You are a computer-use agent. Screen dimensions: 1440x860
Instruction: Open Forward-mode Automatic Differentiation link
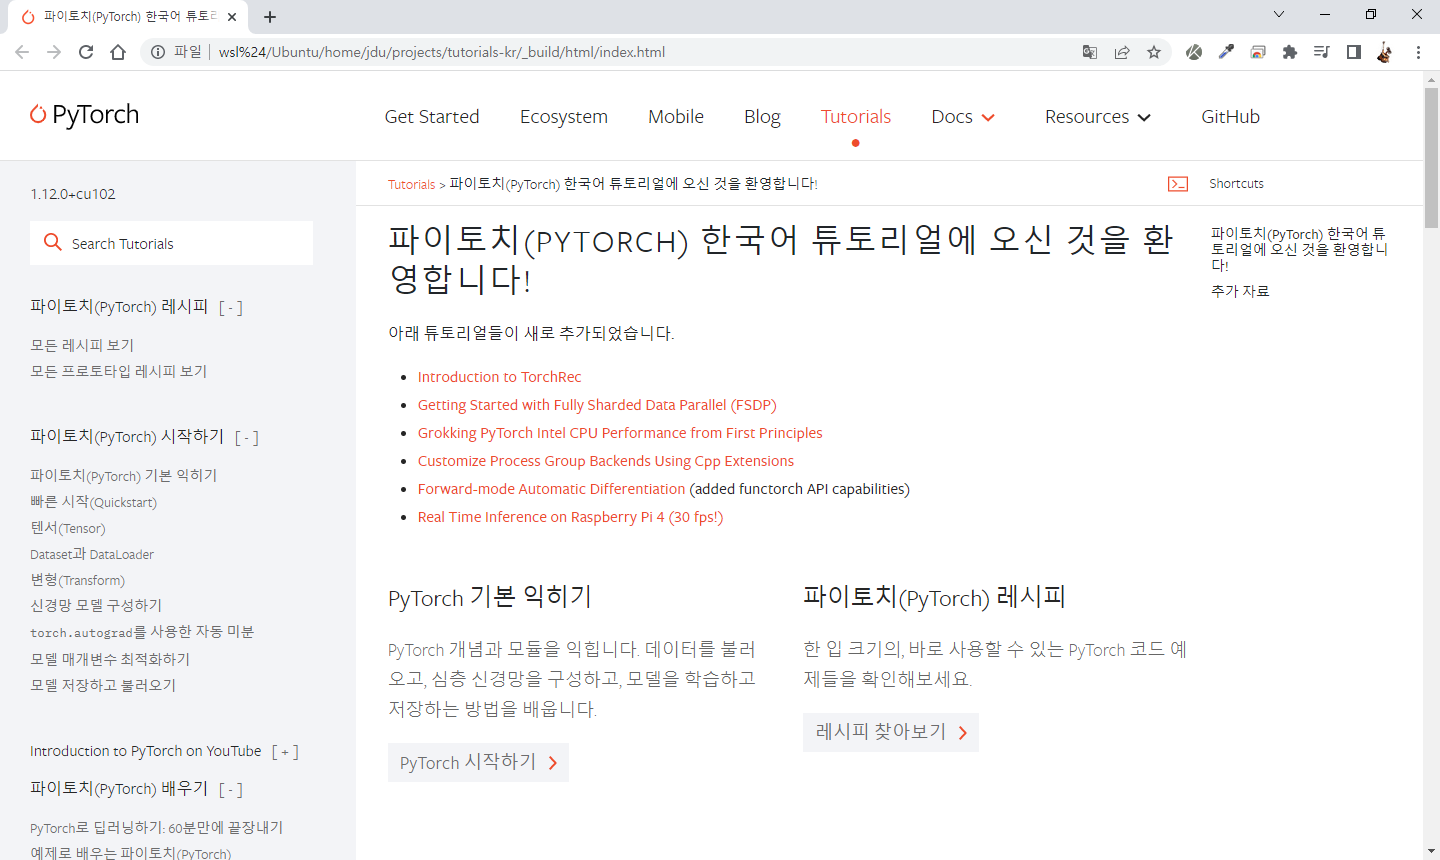click(552, 489)
